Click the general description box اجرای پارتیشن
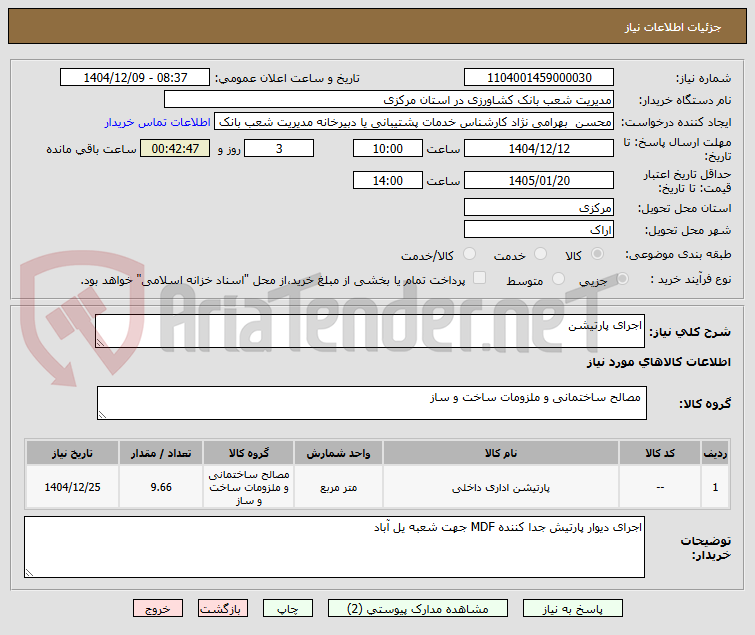 point(370,331)
